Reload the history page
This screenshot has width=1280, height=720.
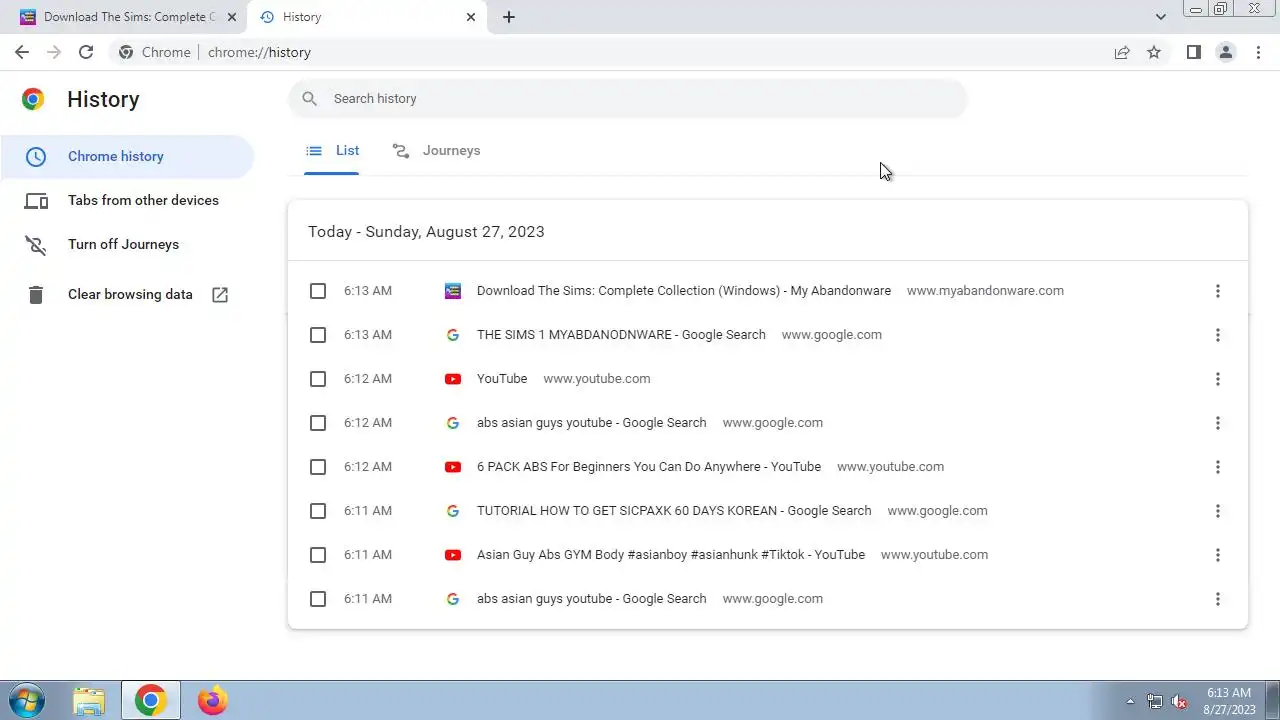coord(86,52)
